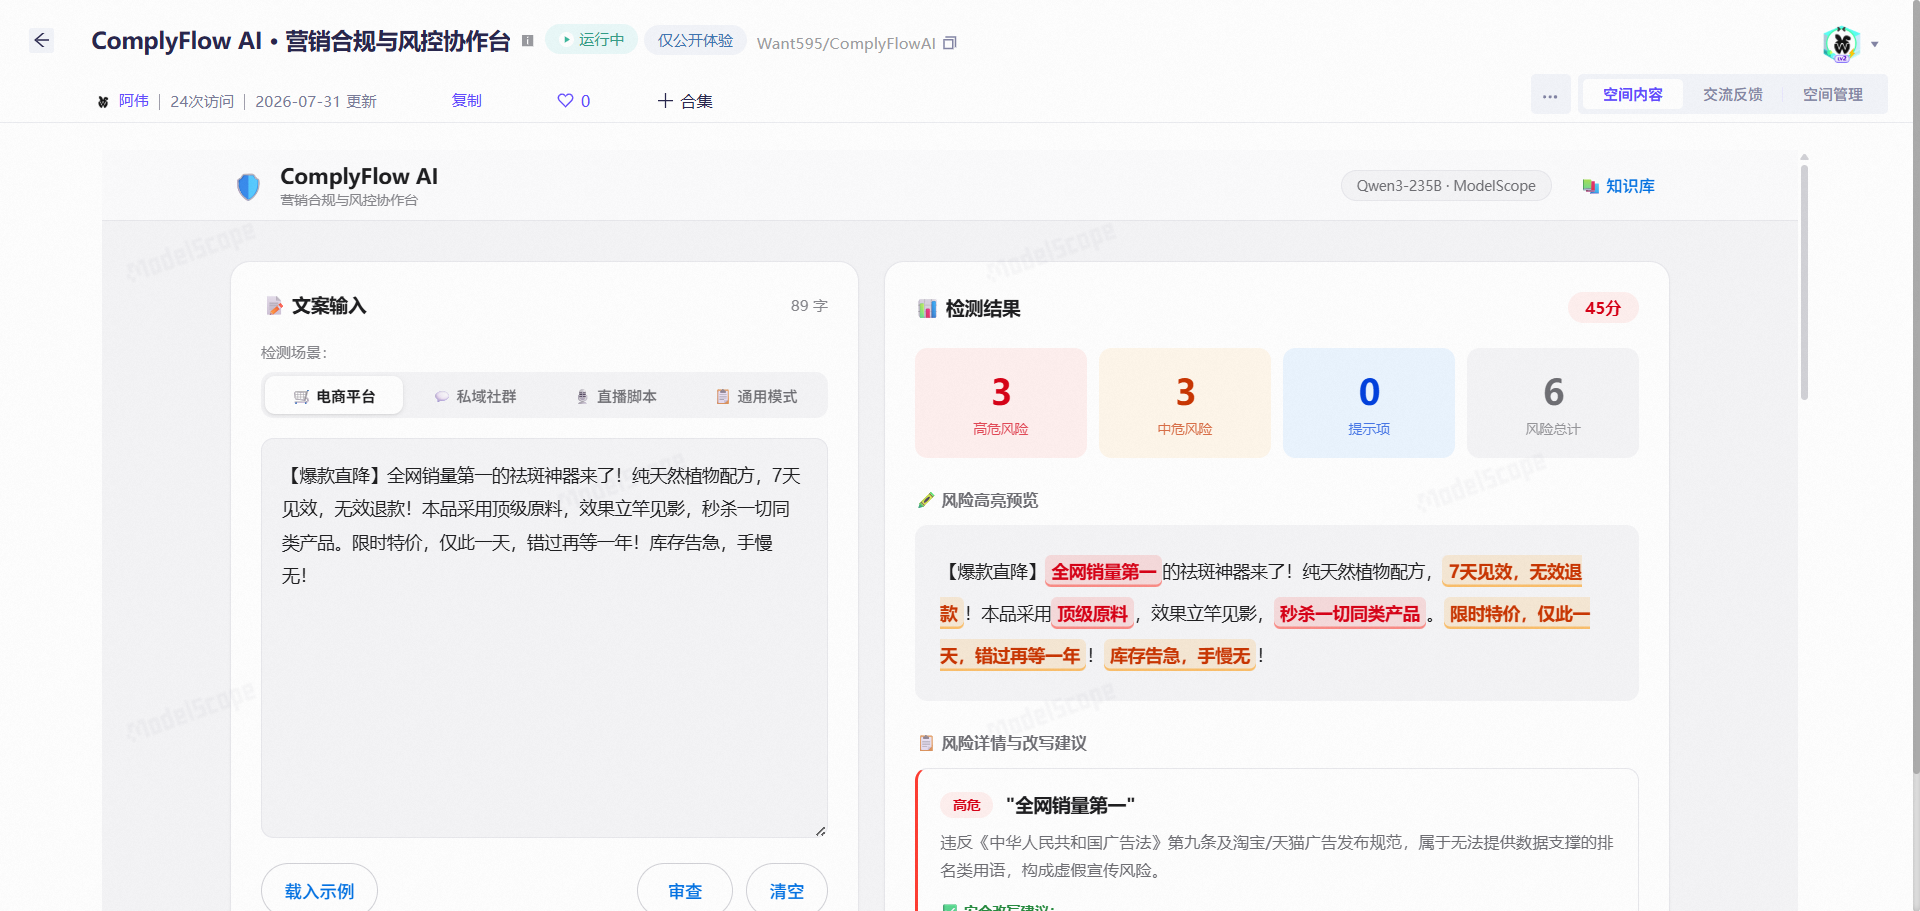
Task: Click the pencil icon by 风险高亮预览
Action: pyautogui.click(x=926, y=500)
